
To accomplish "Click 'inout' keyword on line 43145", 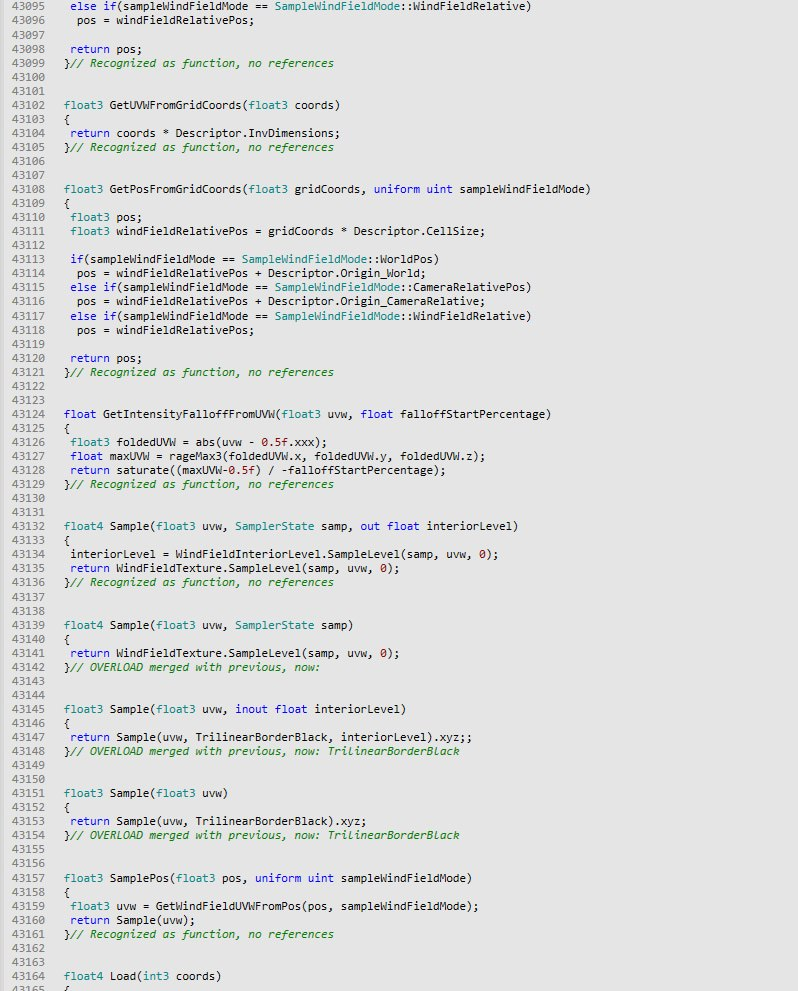I will [251, 709].
